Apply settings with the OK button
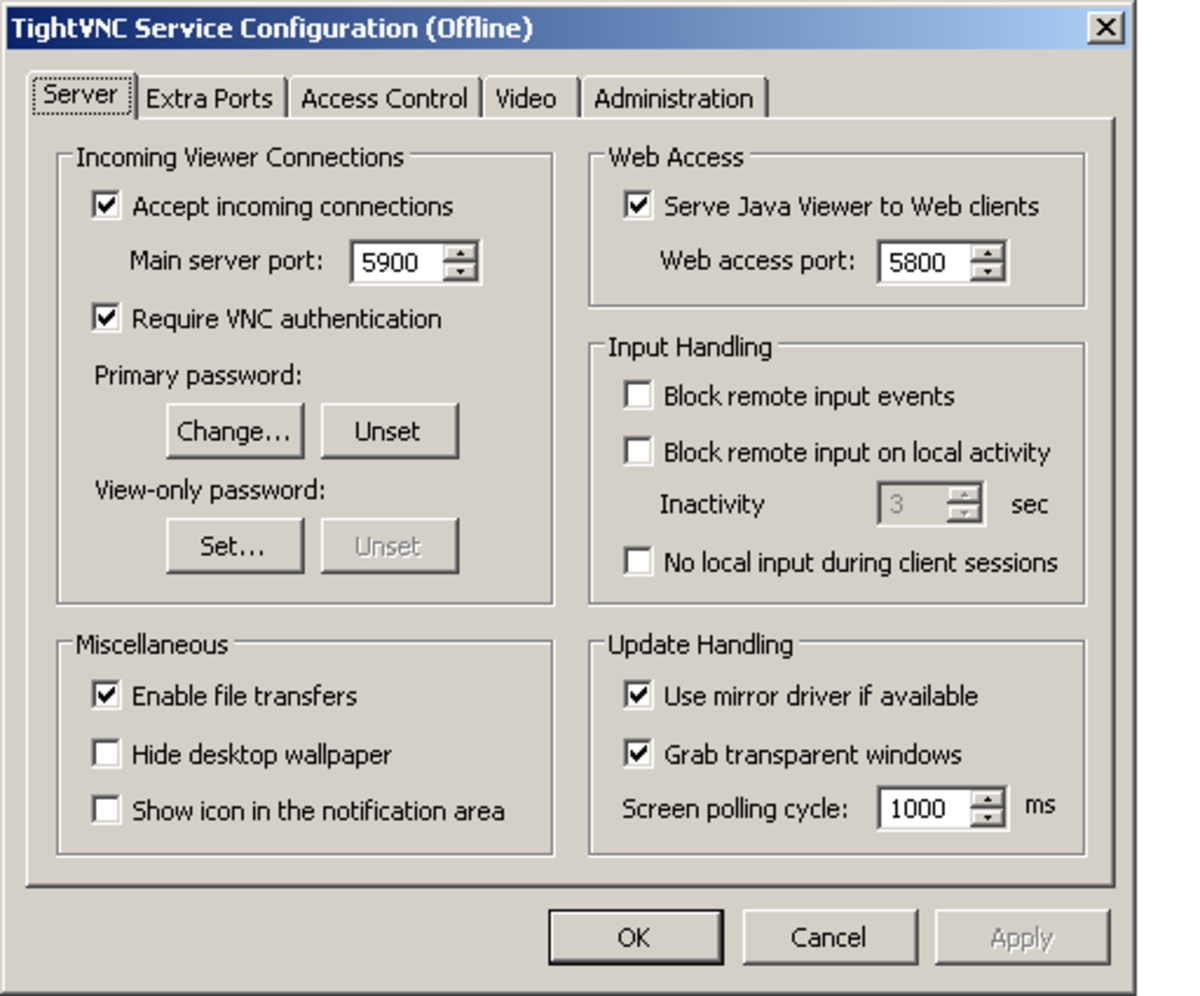Image resolution: width=1200 pixels, height=996 pixels. tap(635, 937)
